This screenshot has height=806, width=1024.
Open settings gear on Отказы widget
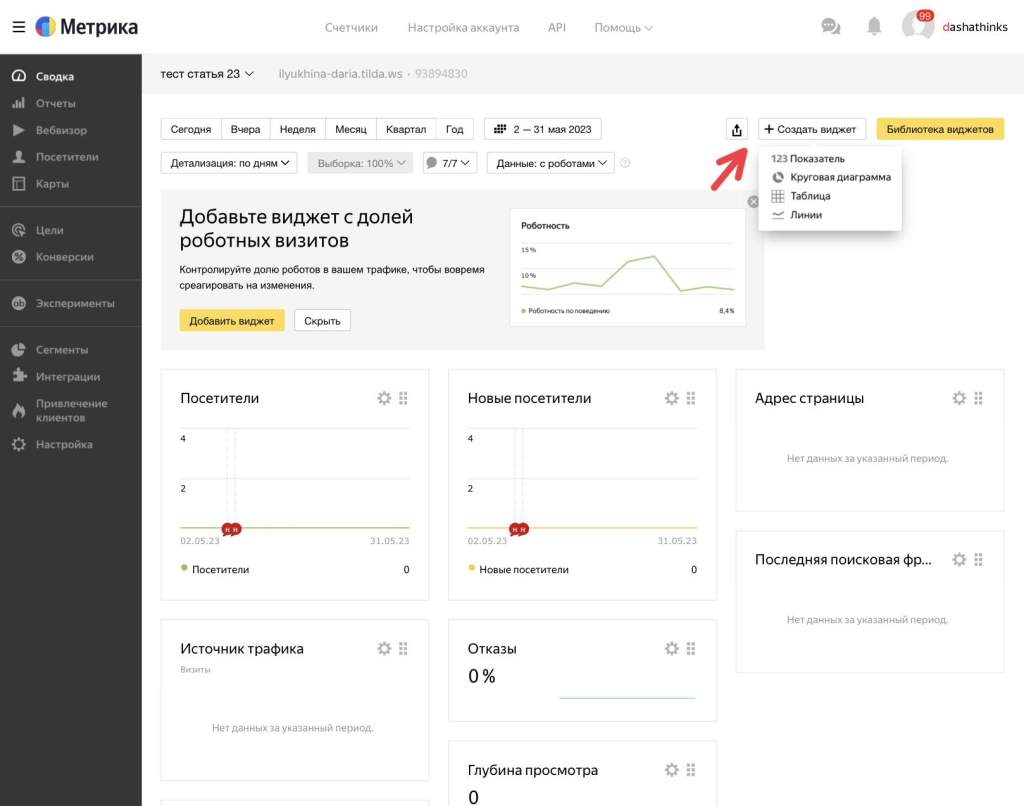[672, 648]
